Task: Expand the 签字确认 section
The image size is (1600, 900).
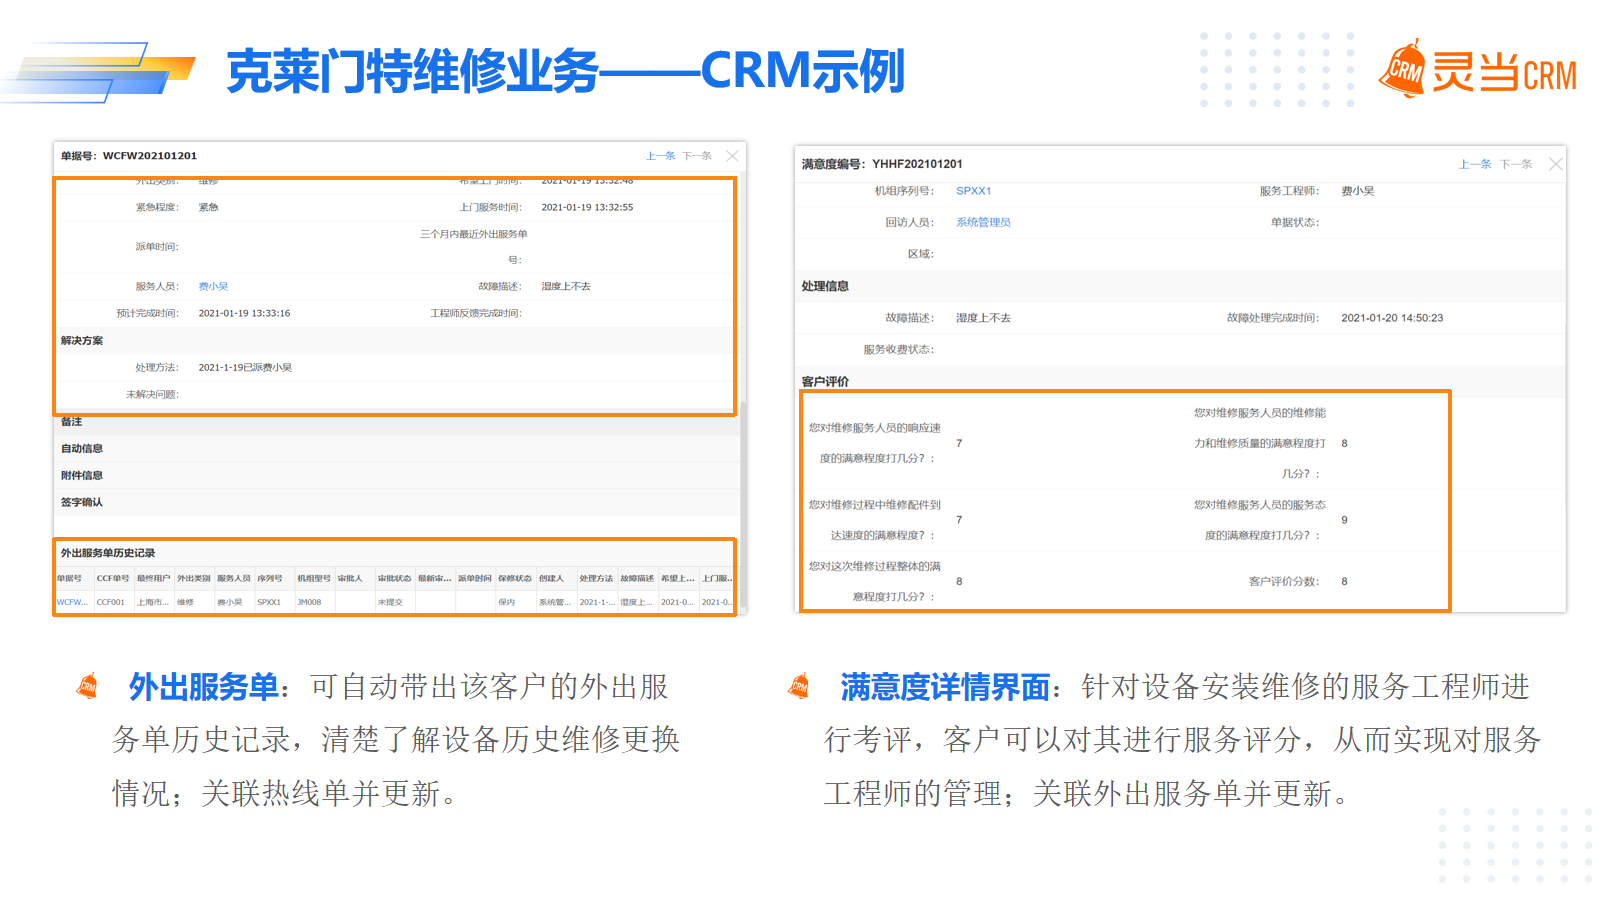Action: (82, 503)
